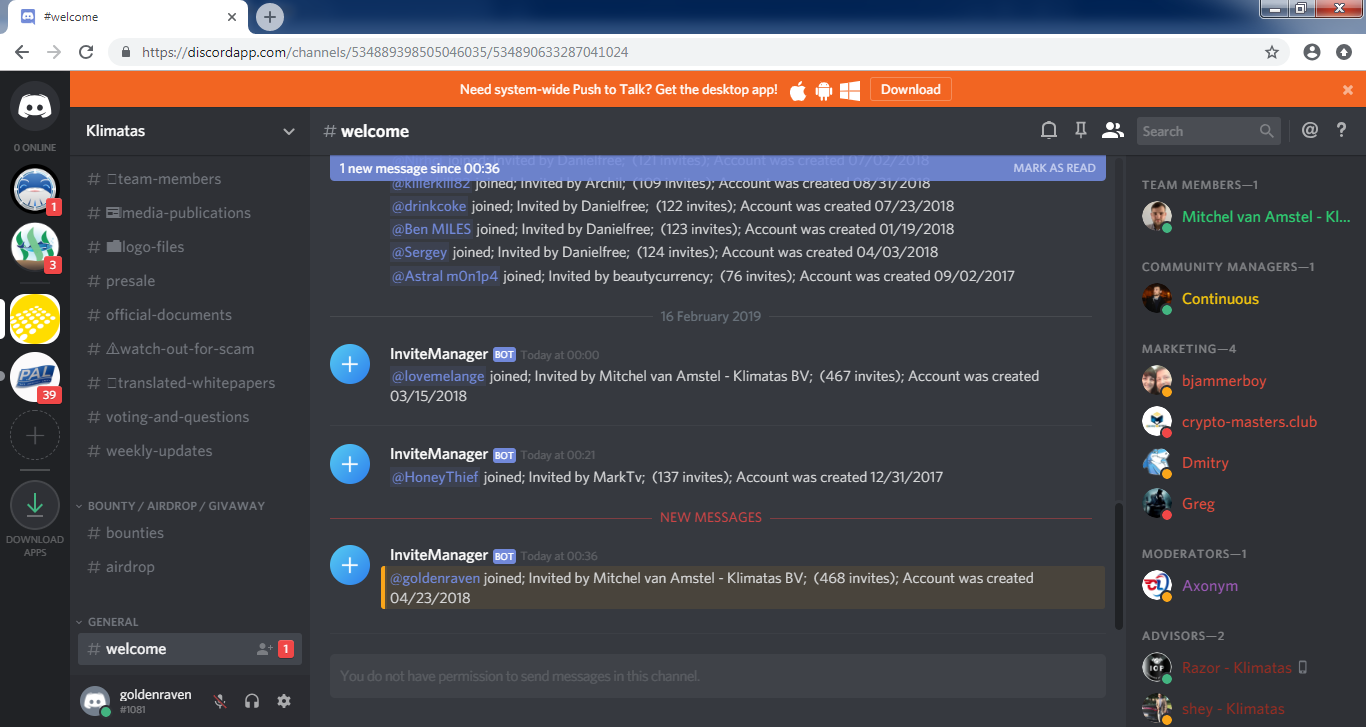Viewport: 1366px width, 727px height.
Task: Open user settings gear icon
Action: [x=284, y=701]
